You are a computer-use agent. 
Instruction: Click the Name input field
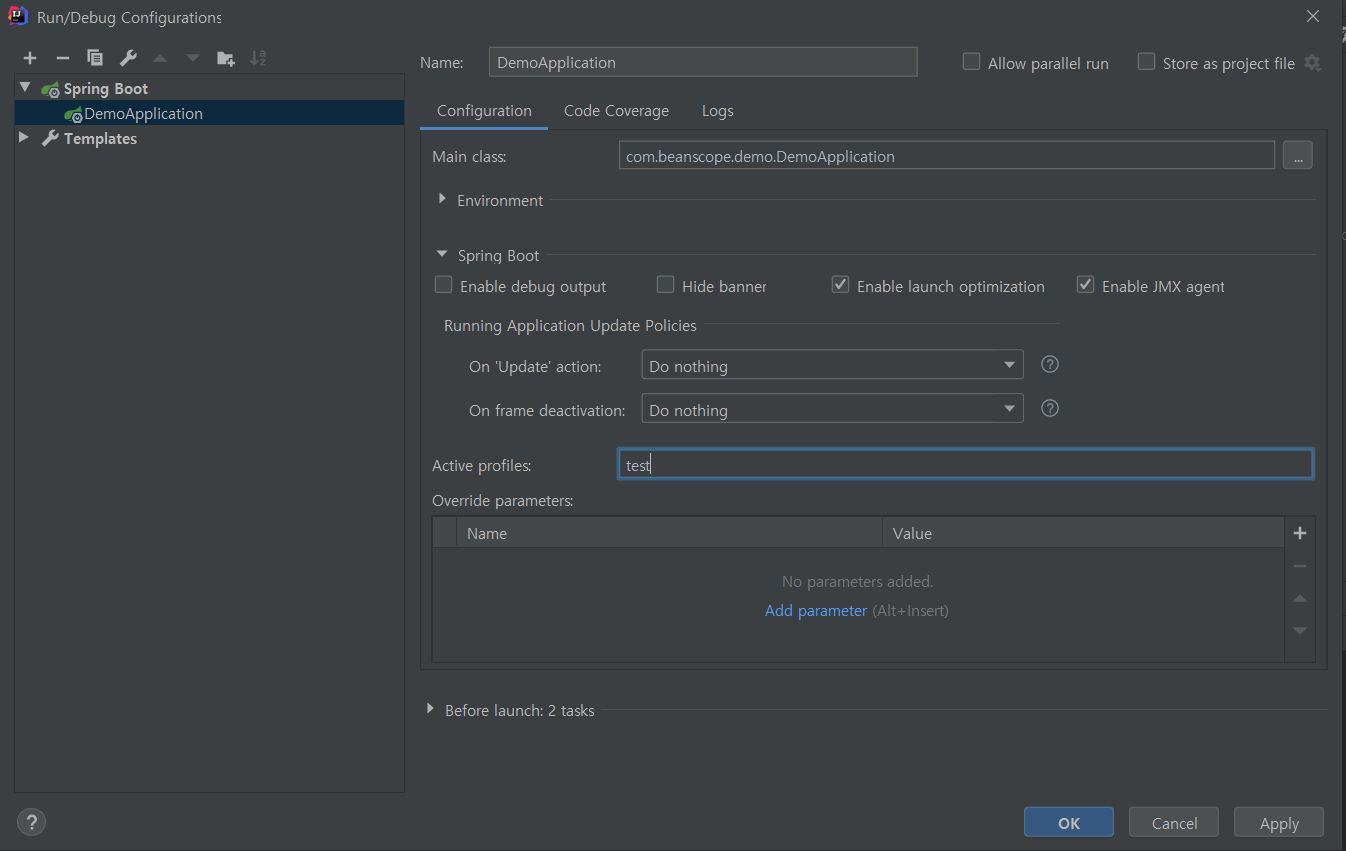point(703,62)
